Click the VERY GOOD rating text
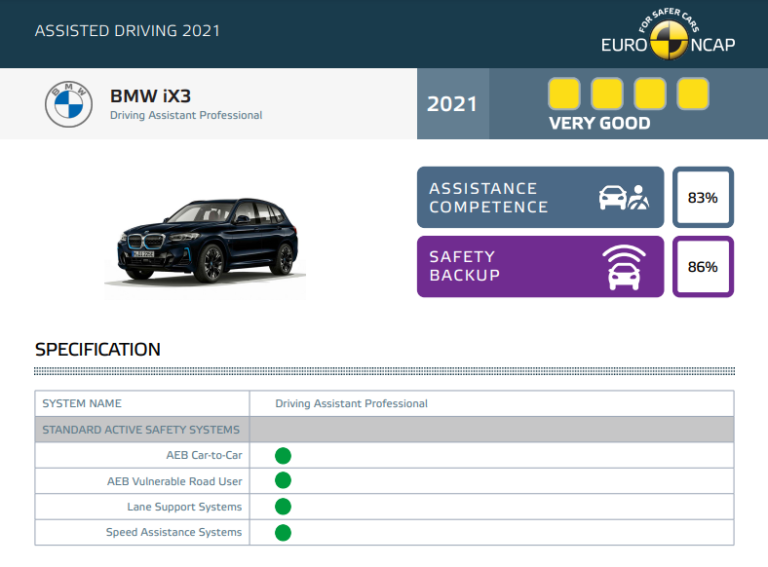Viewport: 768px width, 567px height. point(600,123)
